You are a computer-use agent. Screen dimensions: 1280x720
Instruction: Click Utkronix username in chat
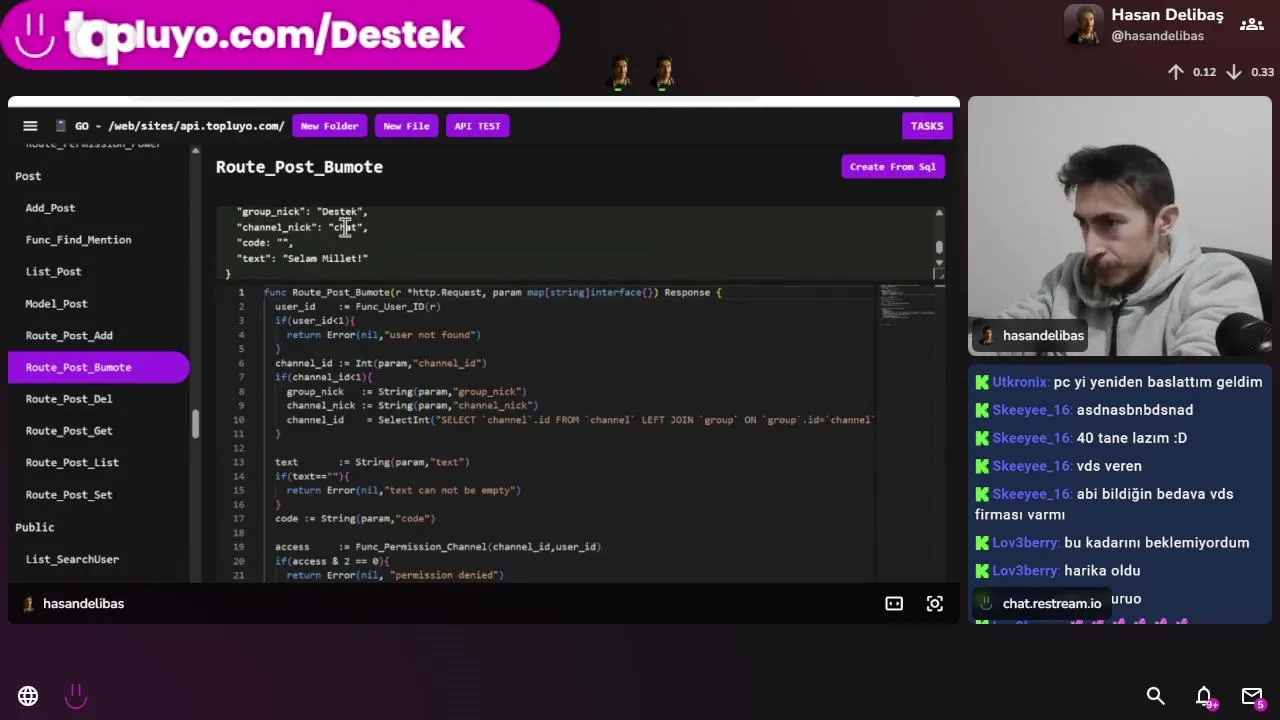coord(1021,382)
